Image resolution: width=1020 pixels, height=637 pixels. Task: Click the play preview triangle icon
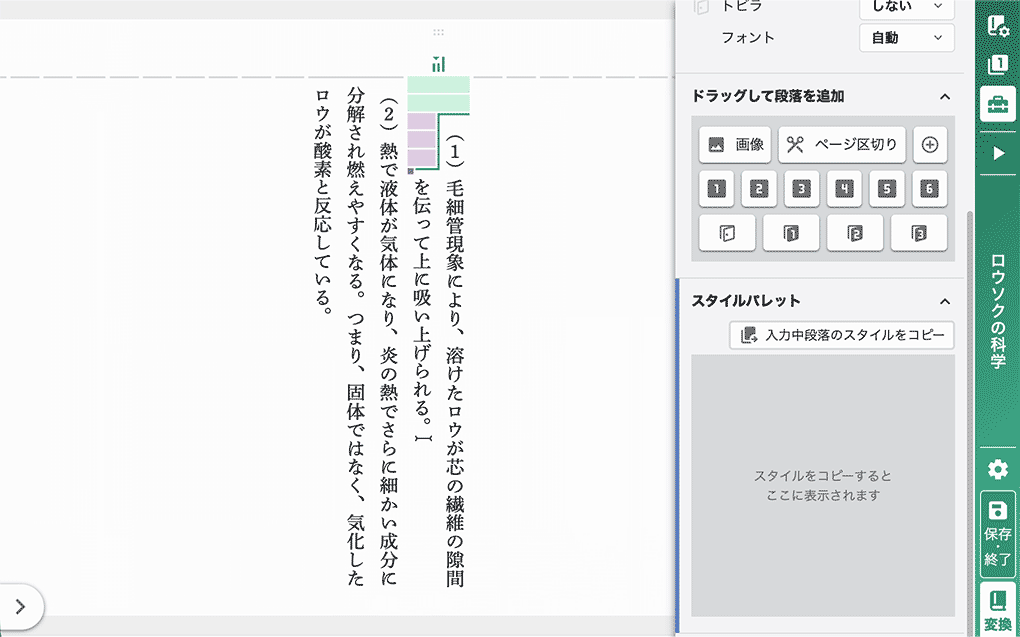click(999, 154)
